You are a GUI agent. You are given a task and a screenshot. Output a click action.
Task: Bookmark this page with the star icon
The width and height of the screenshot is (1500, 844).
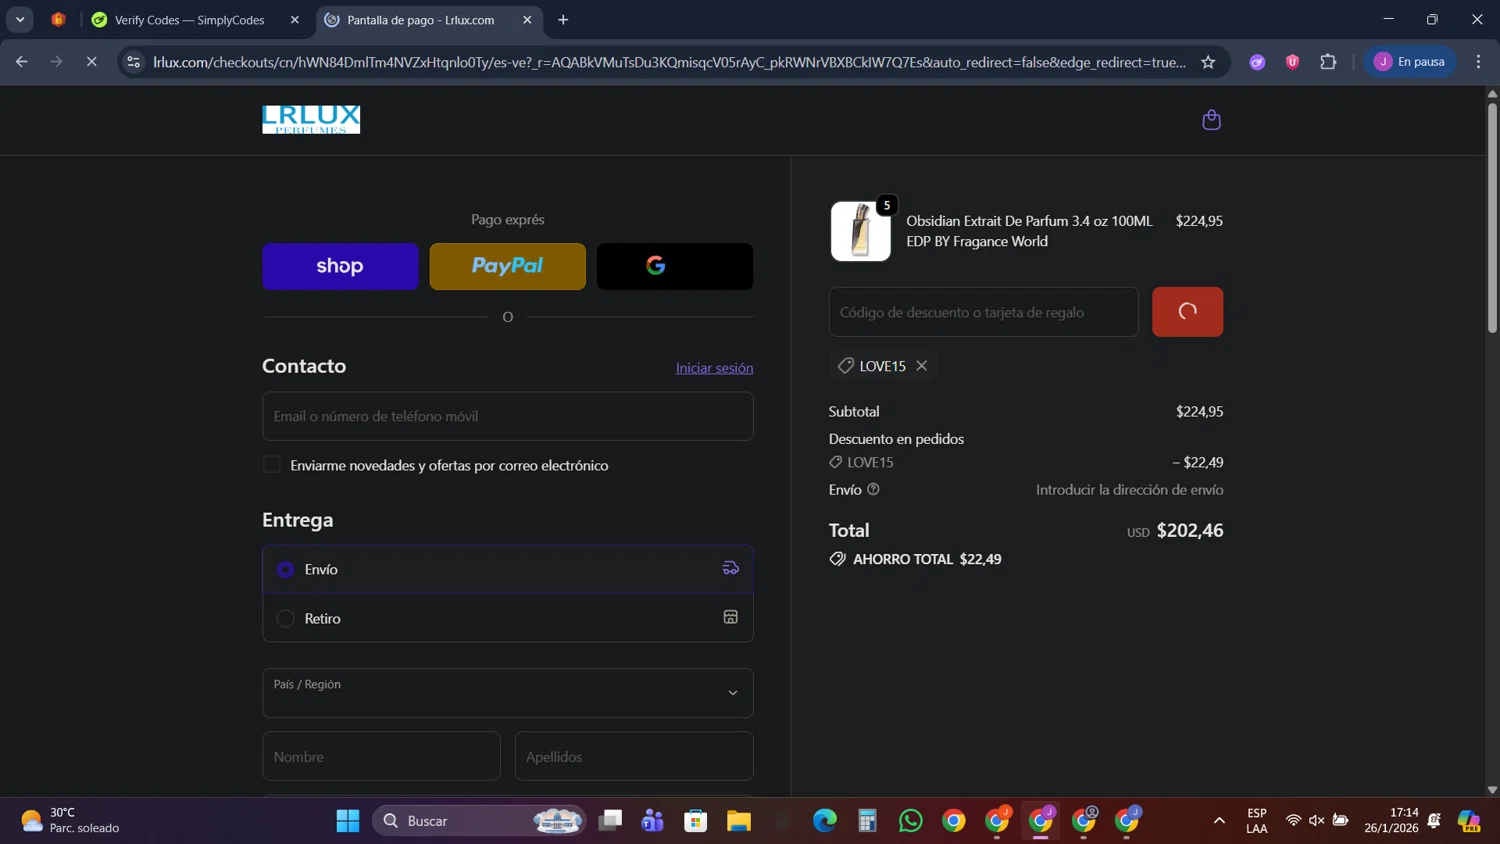pos(1208,62)
